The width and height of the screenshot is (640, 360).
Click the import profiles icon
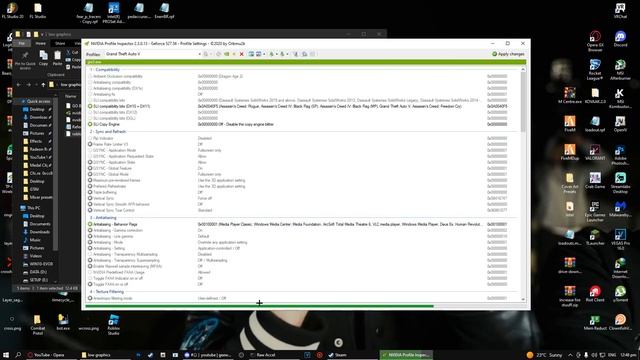coord(282,54)
